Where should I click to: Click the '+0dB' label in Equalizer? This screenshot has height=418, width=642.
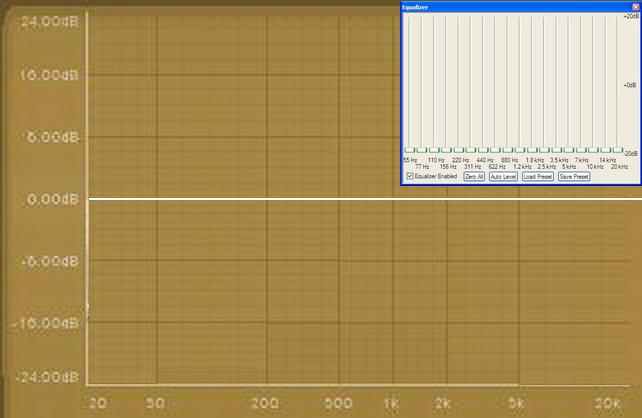point(630,85)
